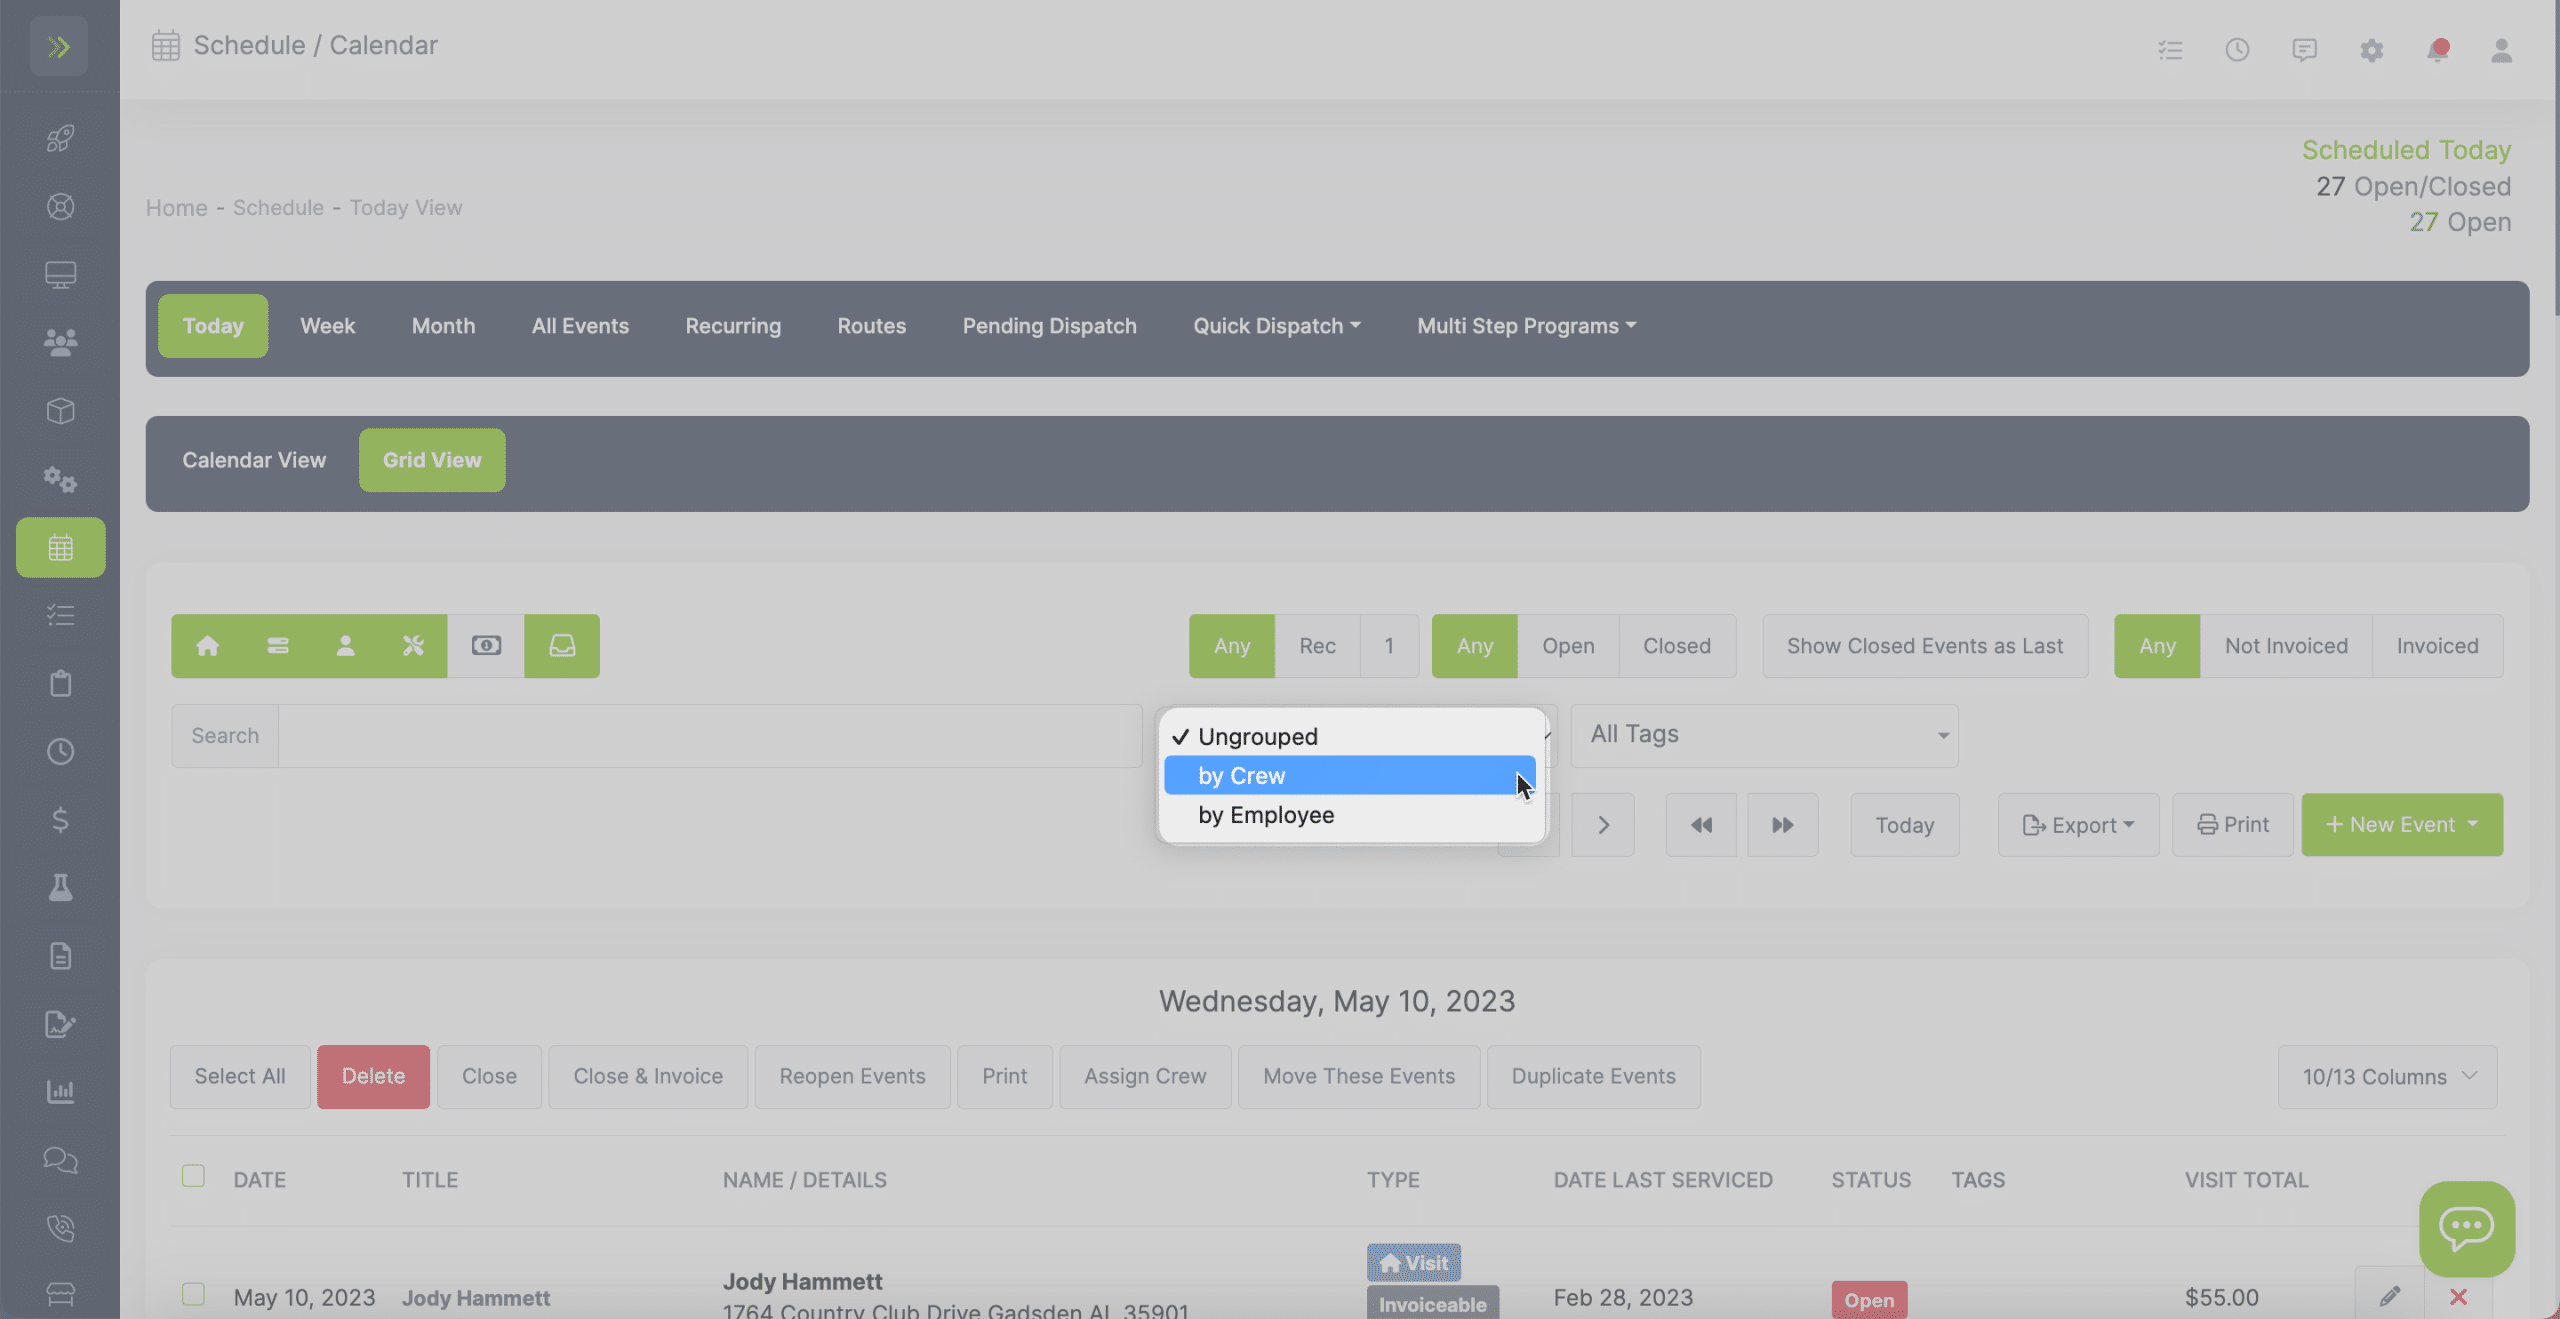Toggle the tools work-order type filter
The height and width of the screenshot is (1319, 2560).
click(413, 646)
